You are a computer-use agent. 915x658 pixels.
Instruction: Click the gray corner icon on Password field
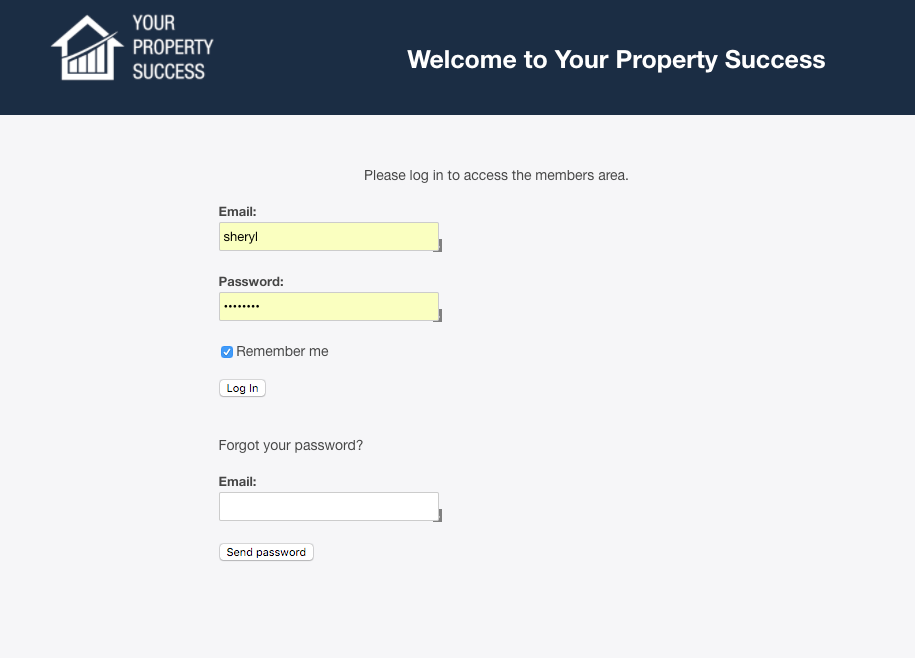438,316
